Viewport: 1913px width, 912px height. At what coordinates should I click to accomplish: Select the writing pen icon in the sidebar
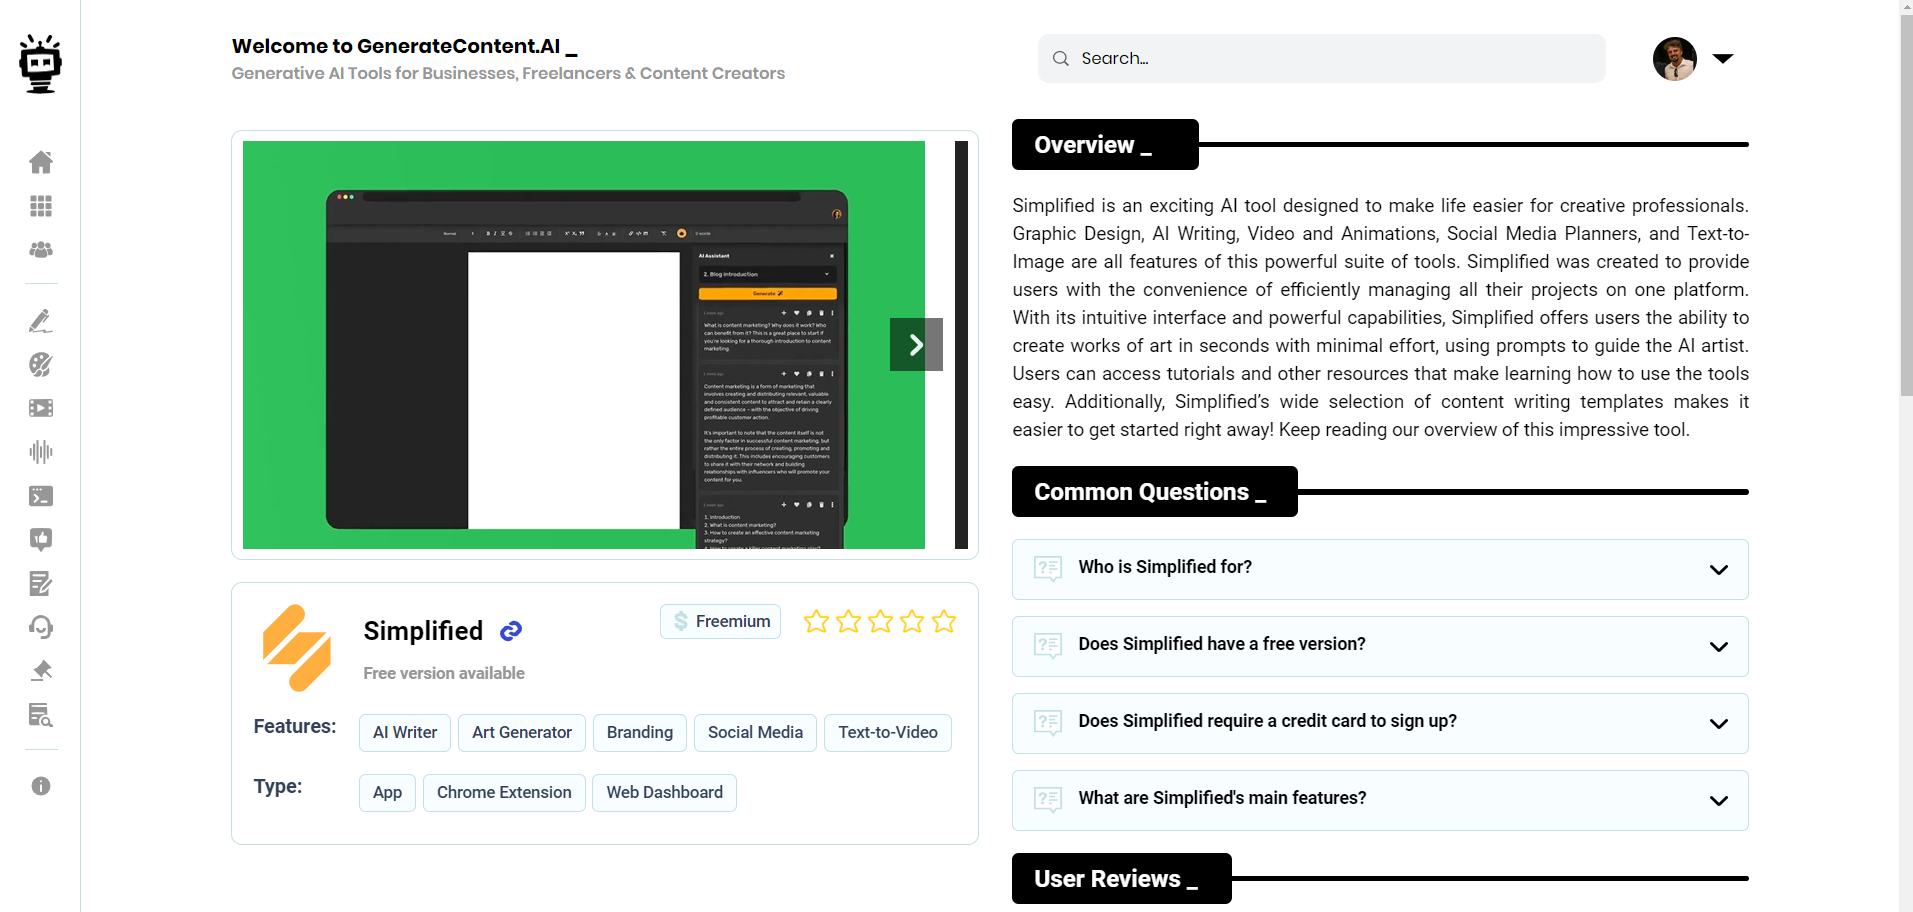41,321
